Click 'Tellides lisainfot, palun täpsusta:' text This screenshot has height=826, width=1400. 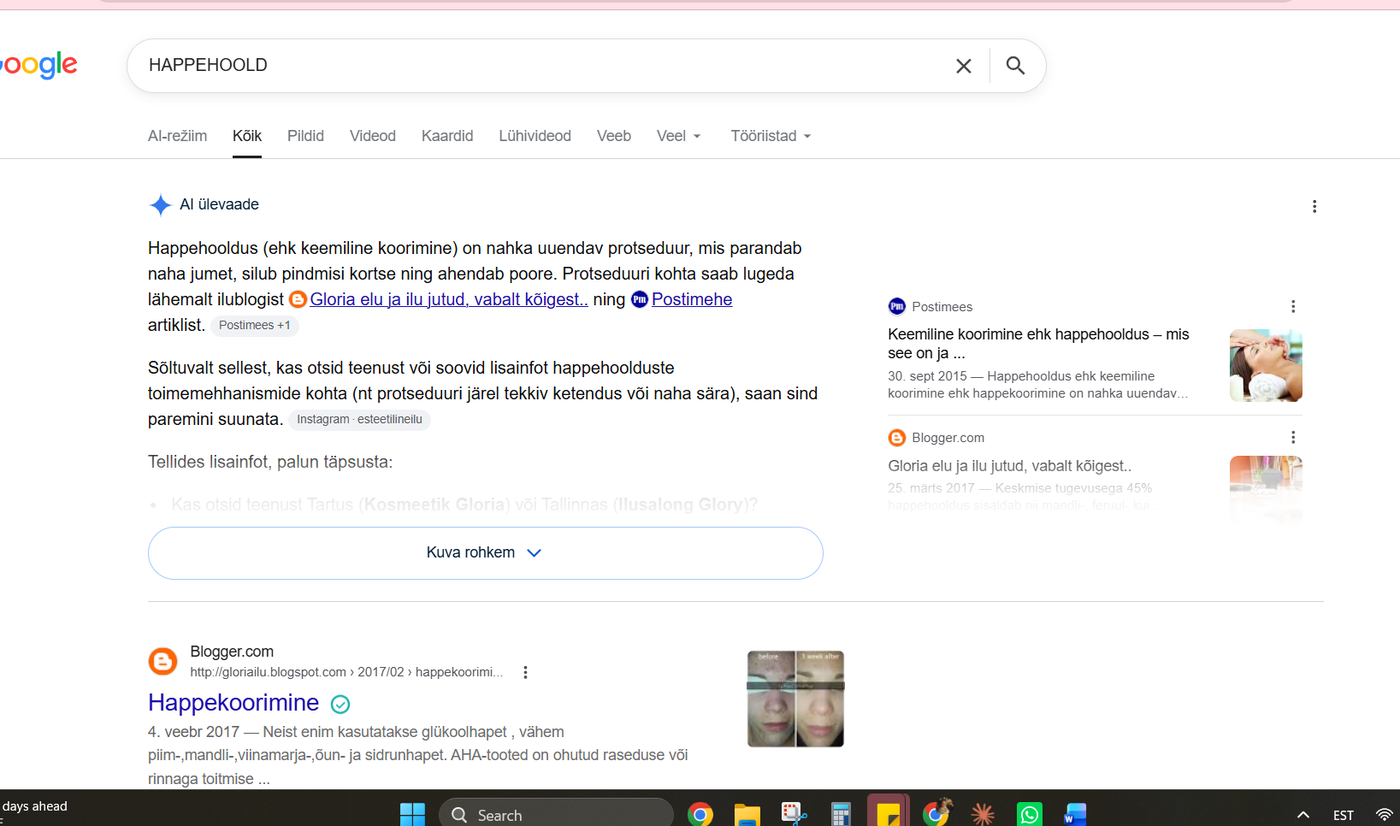[270, 462]
